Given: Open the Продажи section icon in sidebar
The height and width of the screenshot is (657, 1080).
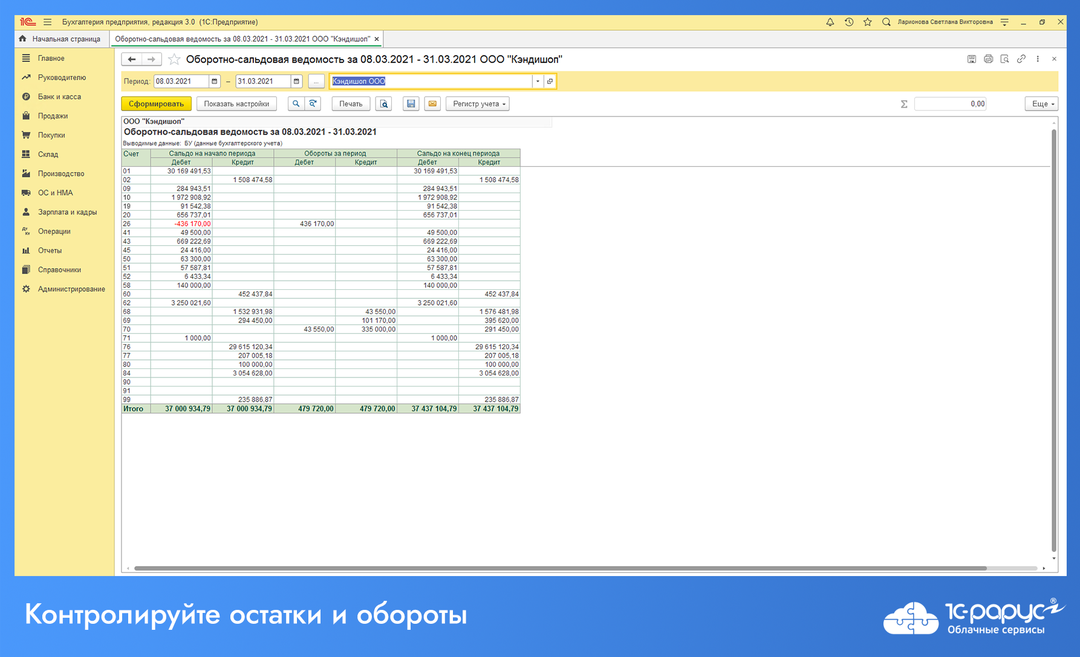Looking at the screenshot, I should click(24, 115).
